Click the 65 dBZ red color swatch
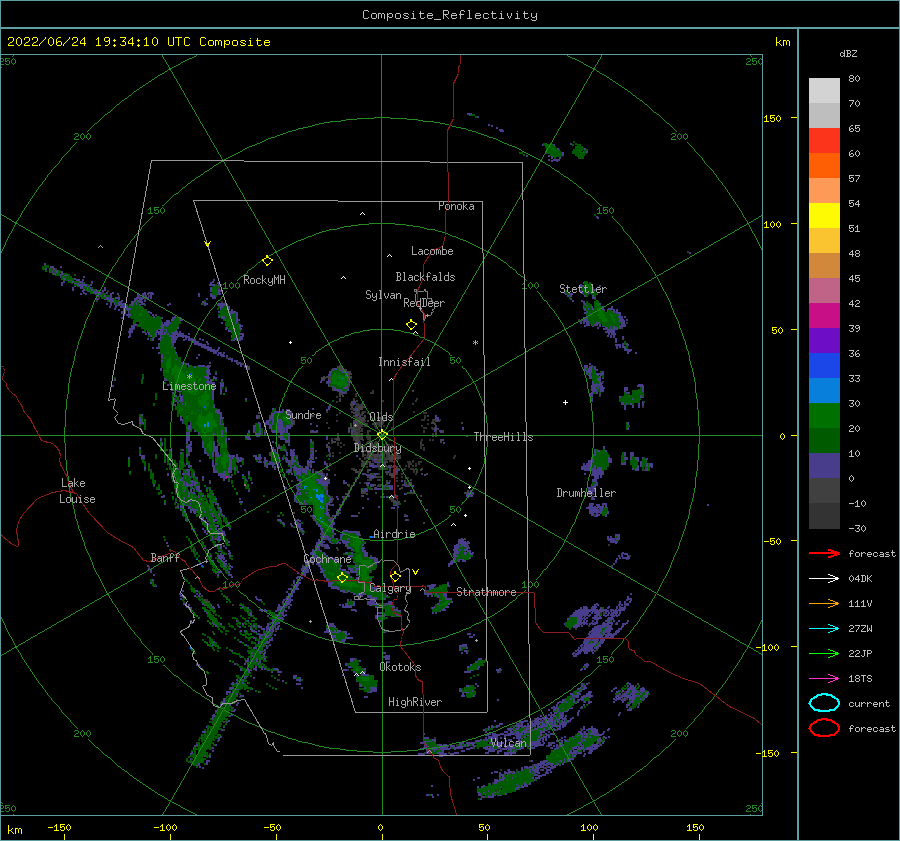Viewport: 900px width, 841px height. [824, 140]
